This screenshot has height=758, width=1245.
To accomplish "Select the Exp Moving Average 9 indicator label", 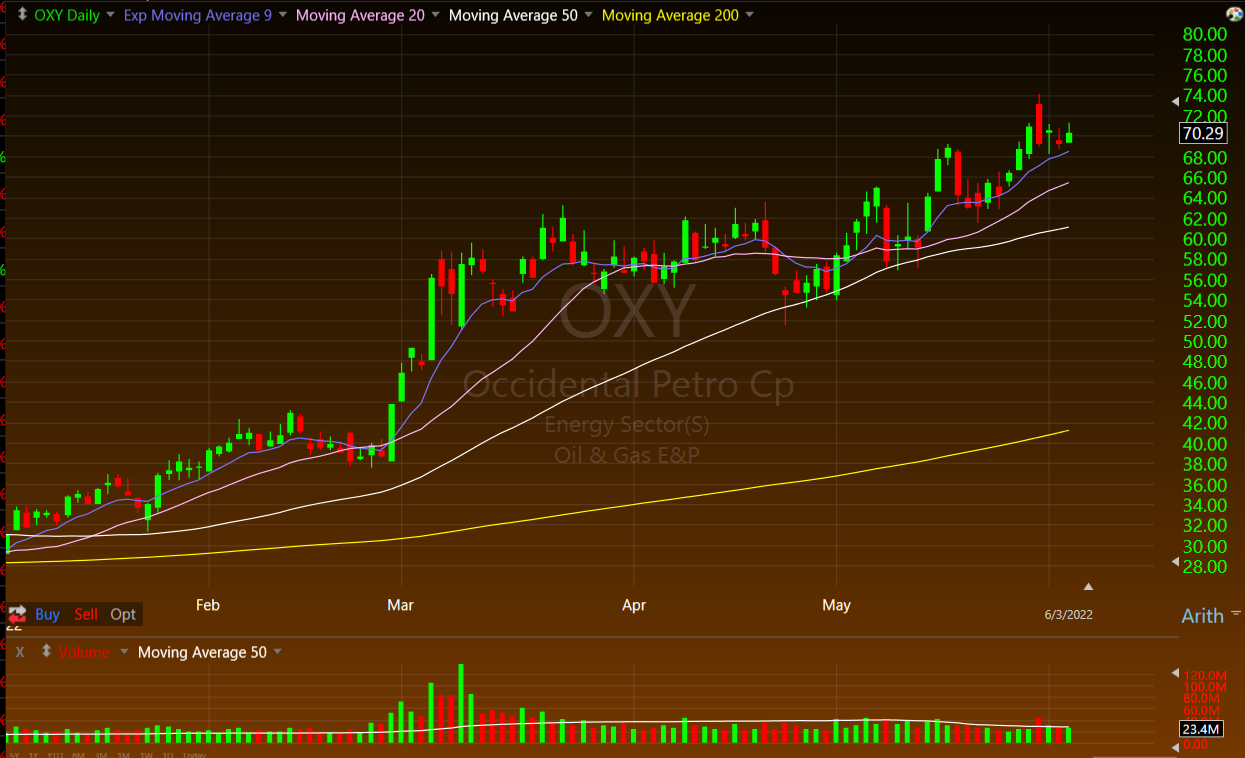I will tap(198, 15).
